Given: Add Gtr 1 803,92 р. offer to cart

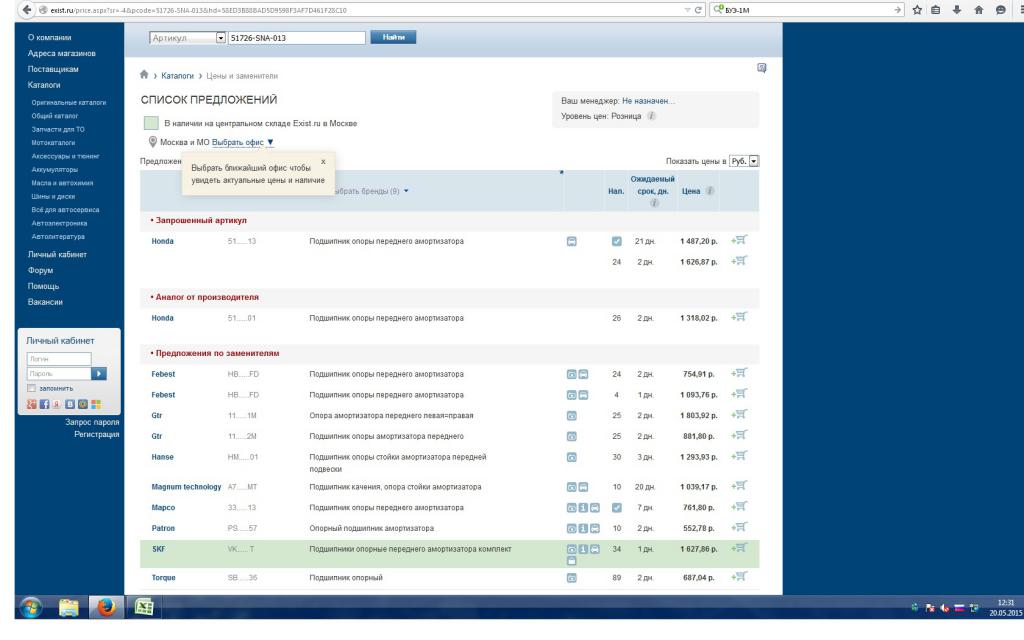Looking at the screenshot, I should (739, 415).
